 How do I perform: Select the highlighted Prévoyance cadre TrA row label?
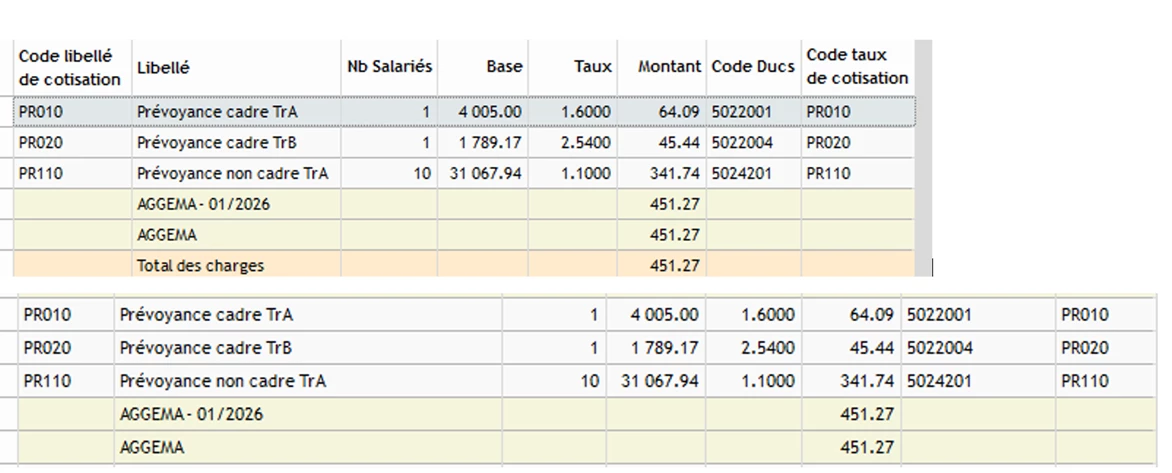pyautogui.click(x=217, y=112)
